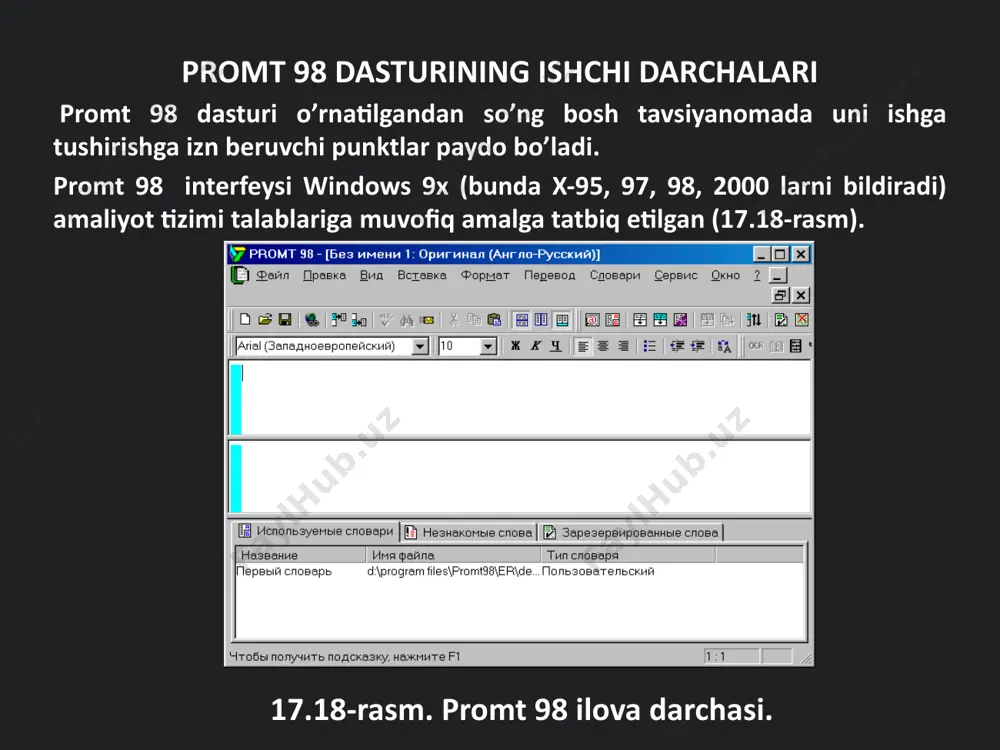Align text right
The height and width of the screenshot is (750, 1000).
tap(623, 346)
